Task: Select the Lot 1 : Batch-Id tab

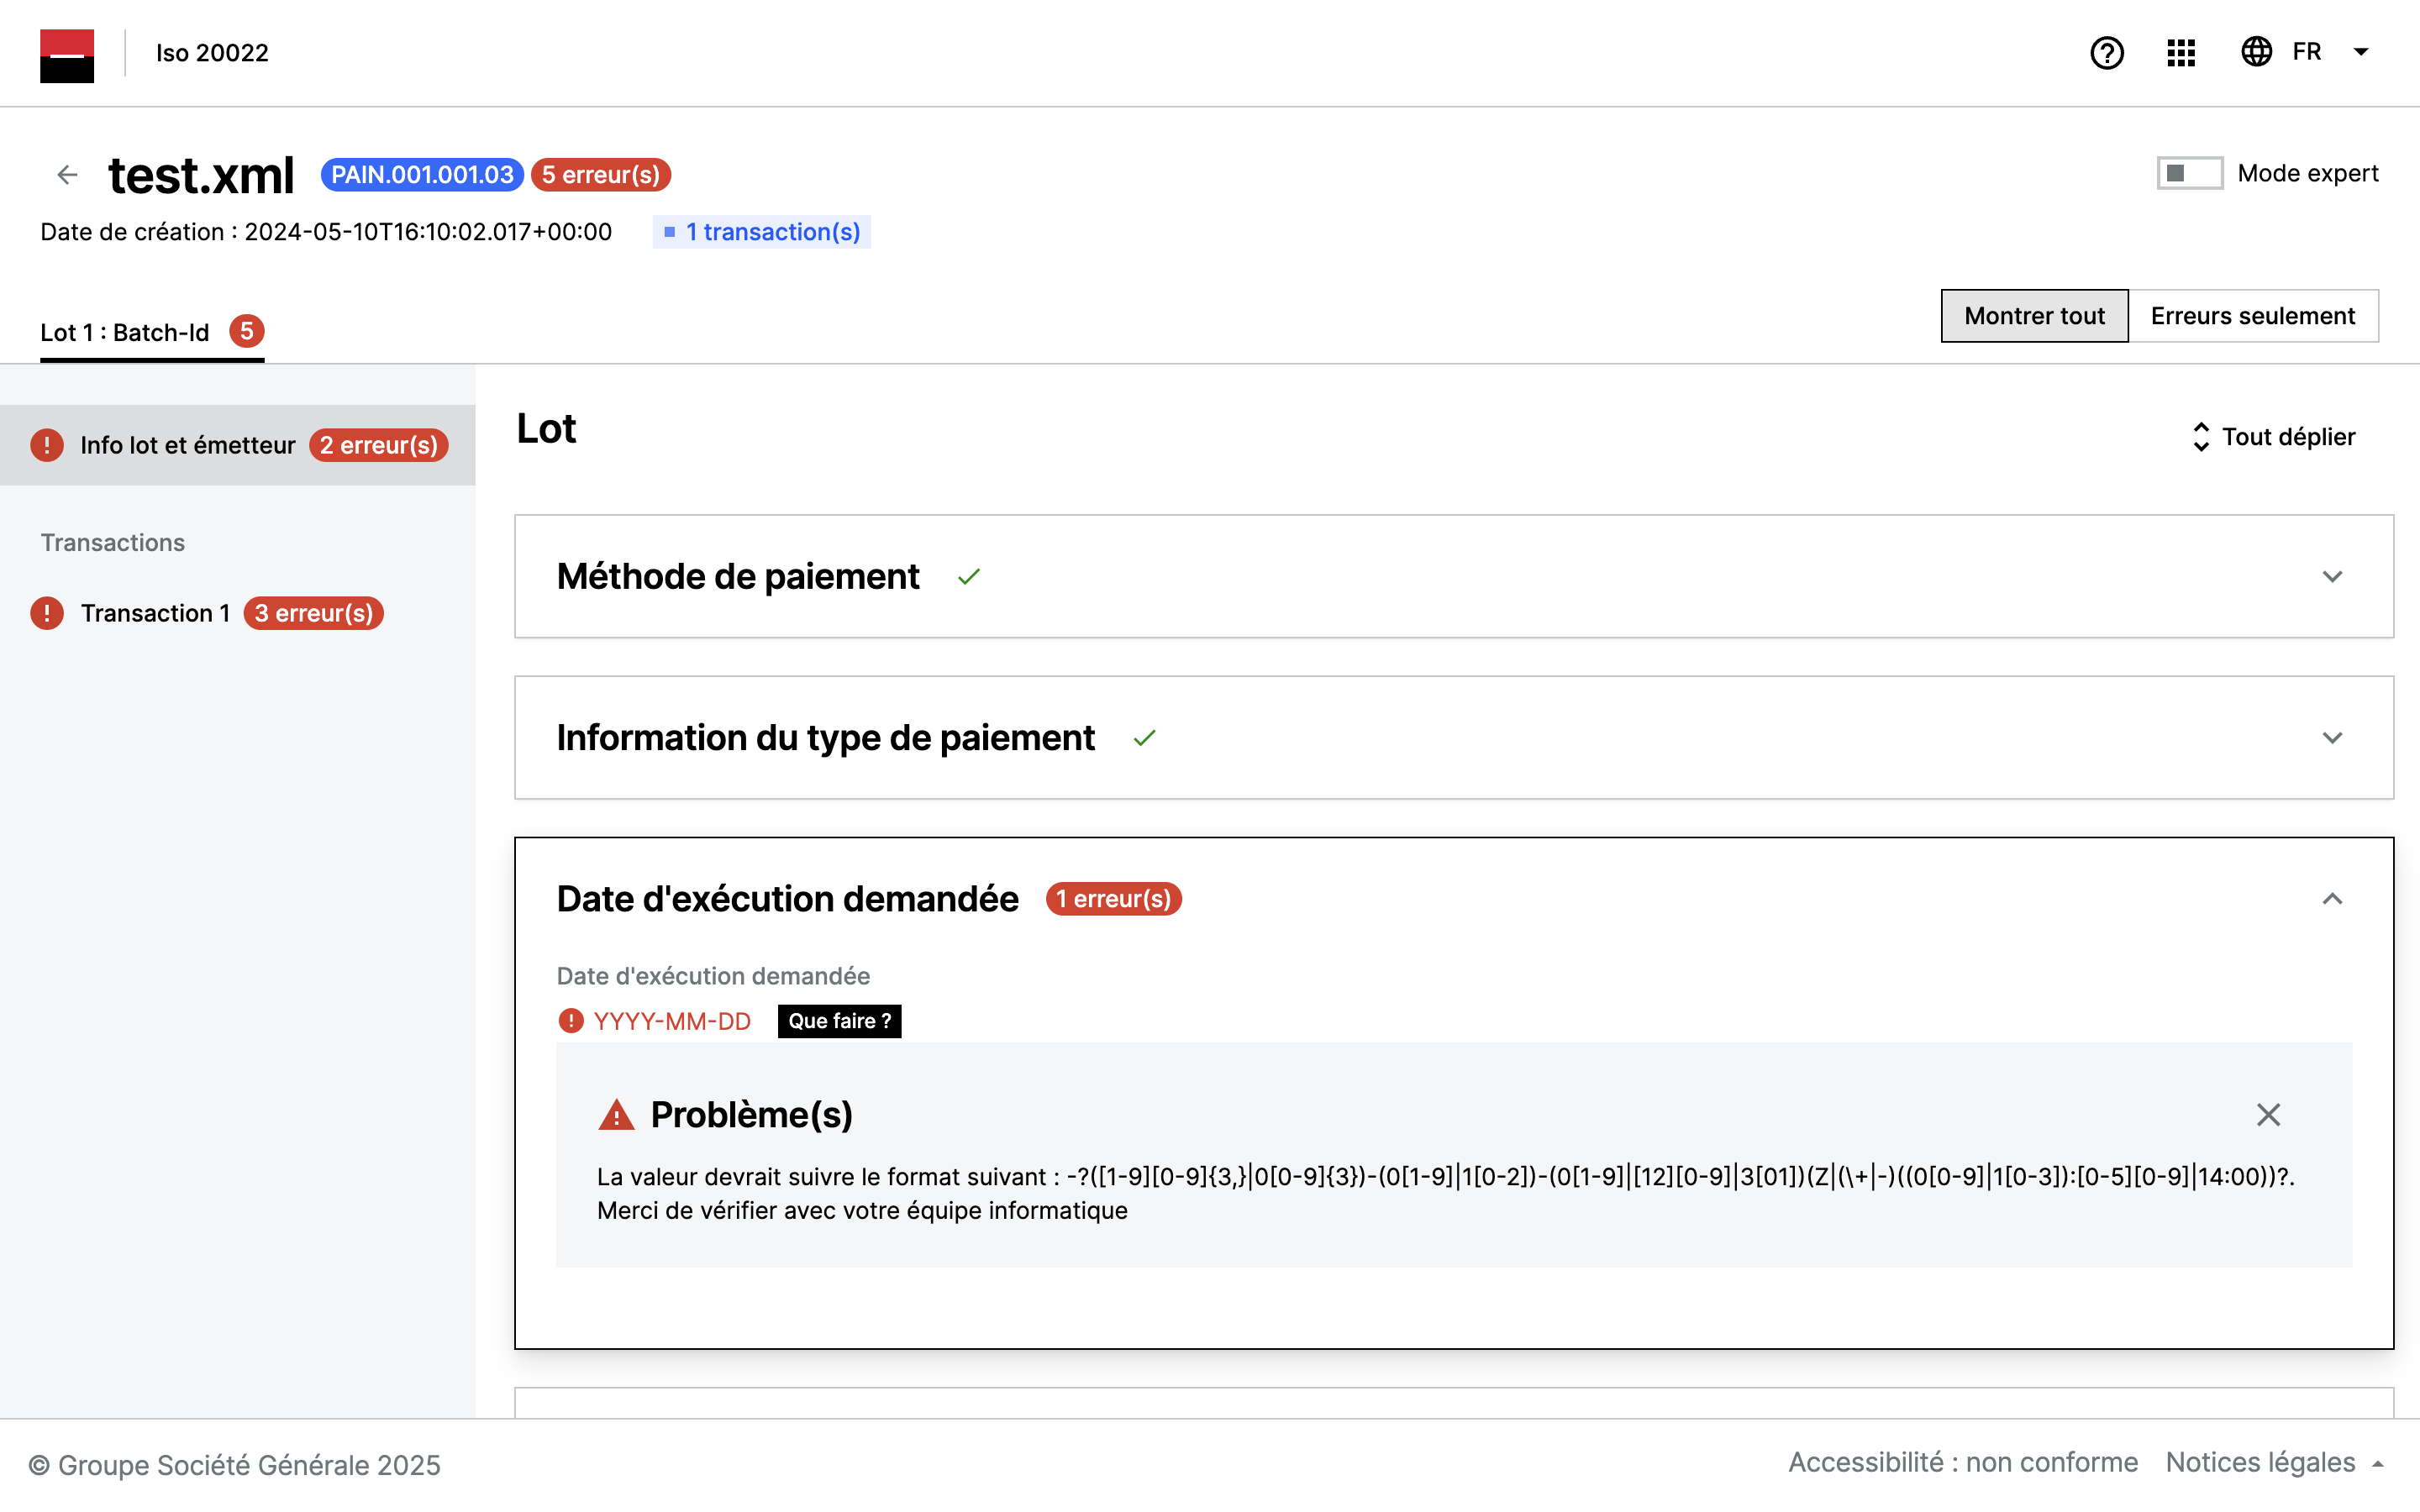Action: pos(125,333)
